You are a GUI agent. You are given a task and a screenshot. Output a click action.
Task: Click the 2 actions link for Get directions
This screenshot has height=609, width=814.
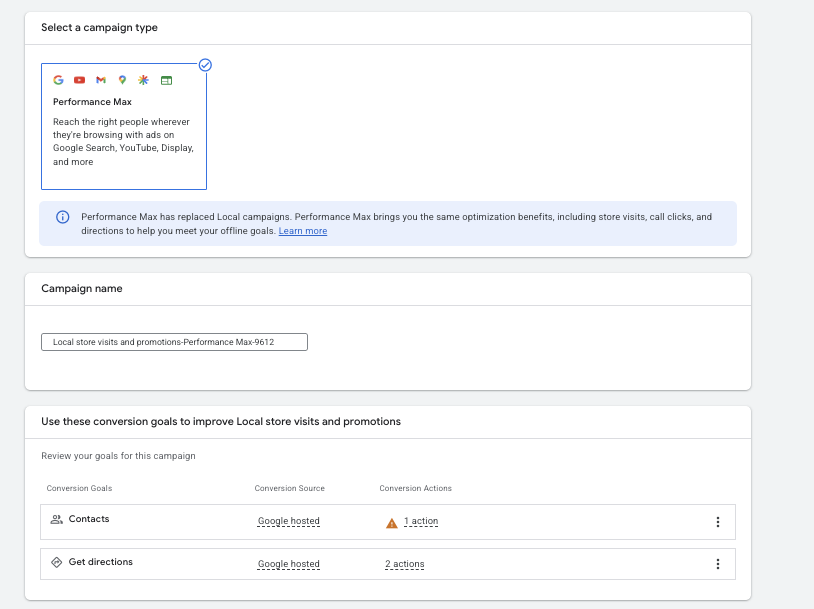tap(404, 564)
